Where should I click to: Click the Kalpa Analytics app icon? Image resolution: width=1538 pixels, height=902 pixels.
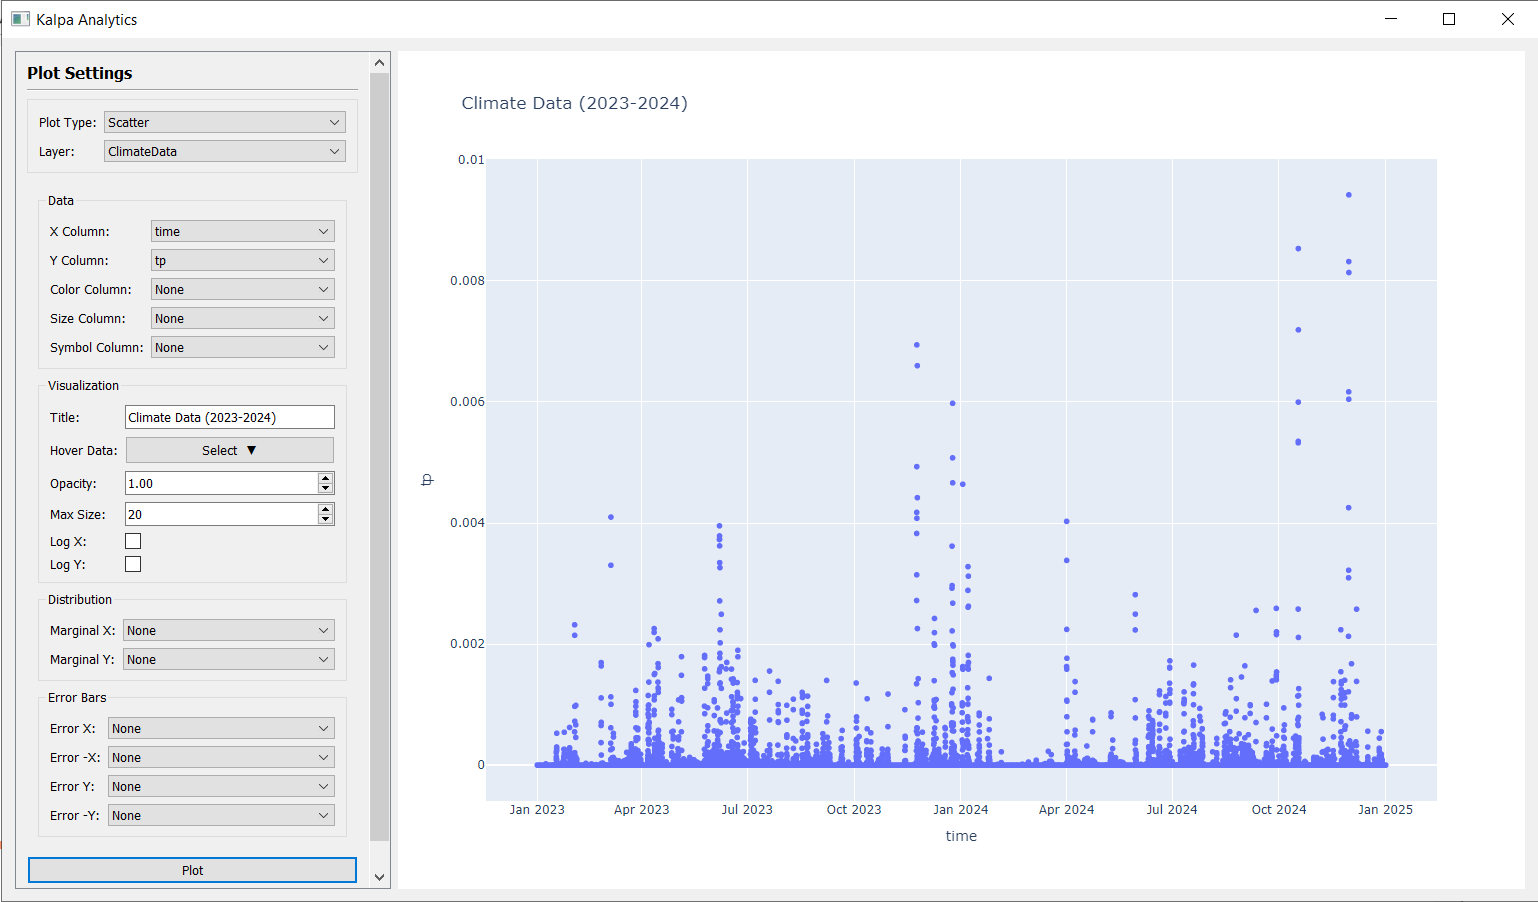point(20,19)
